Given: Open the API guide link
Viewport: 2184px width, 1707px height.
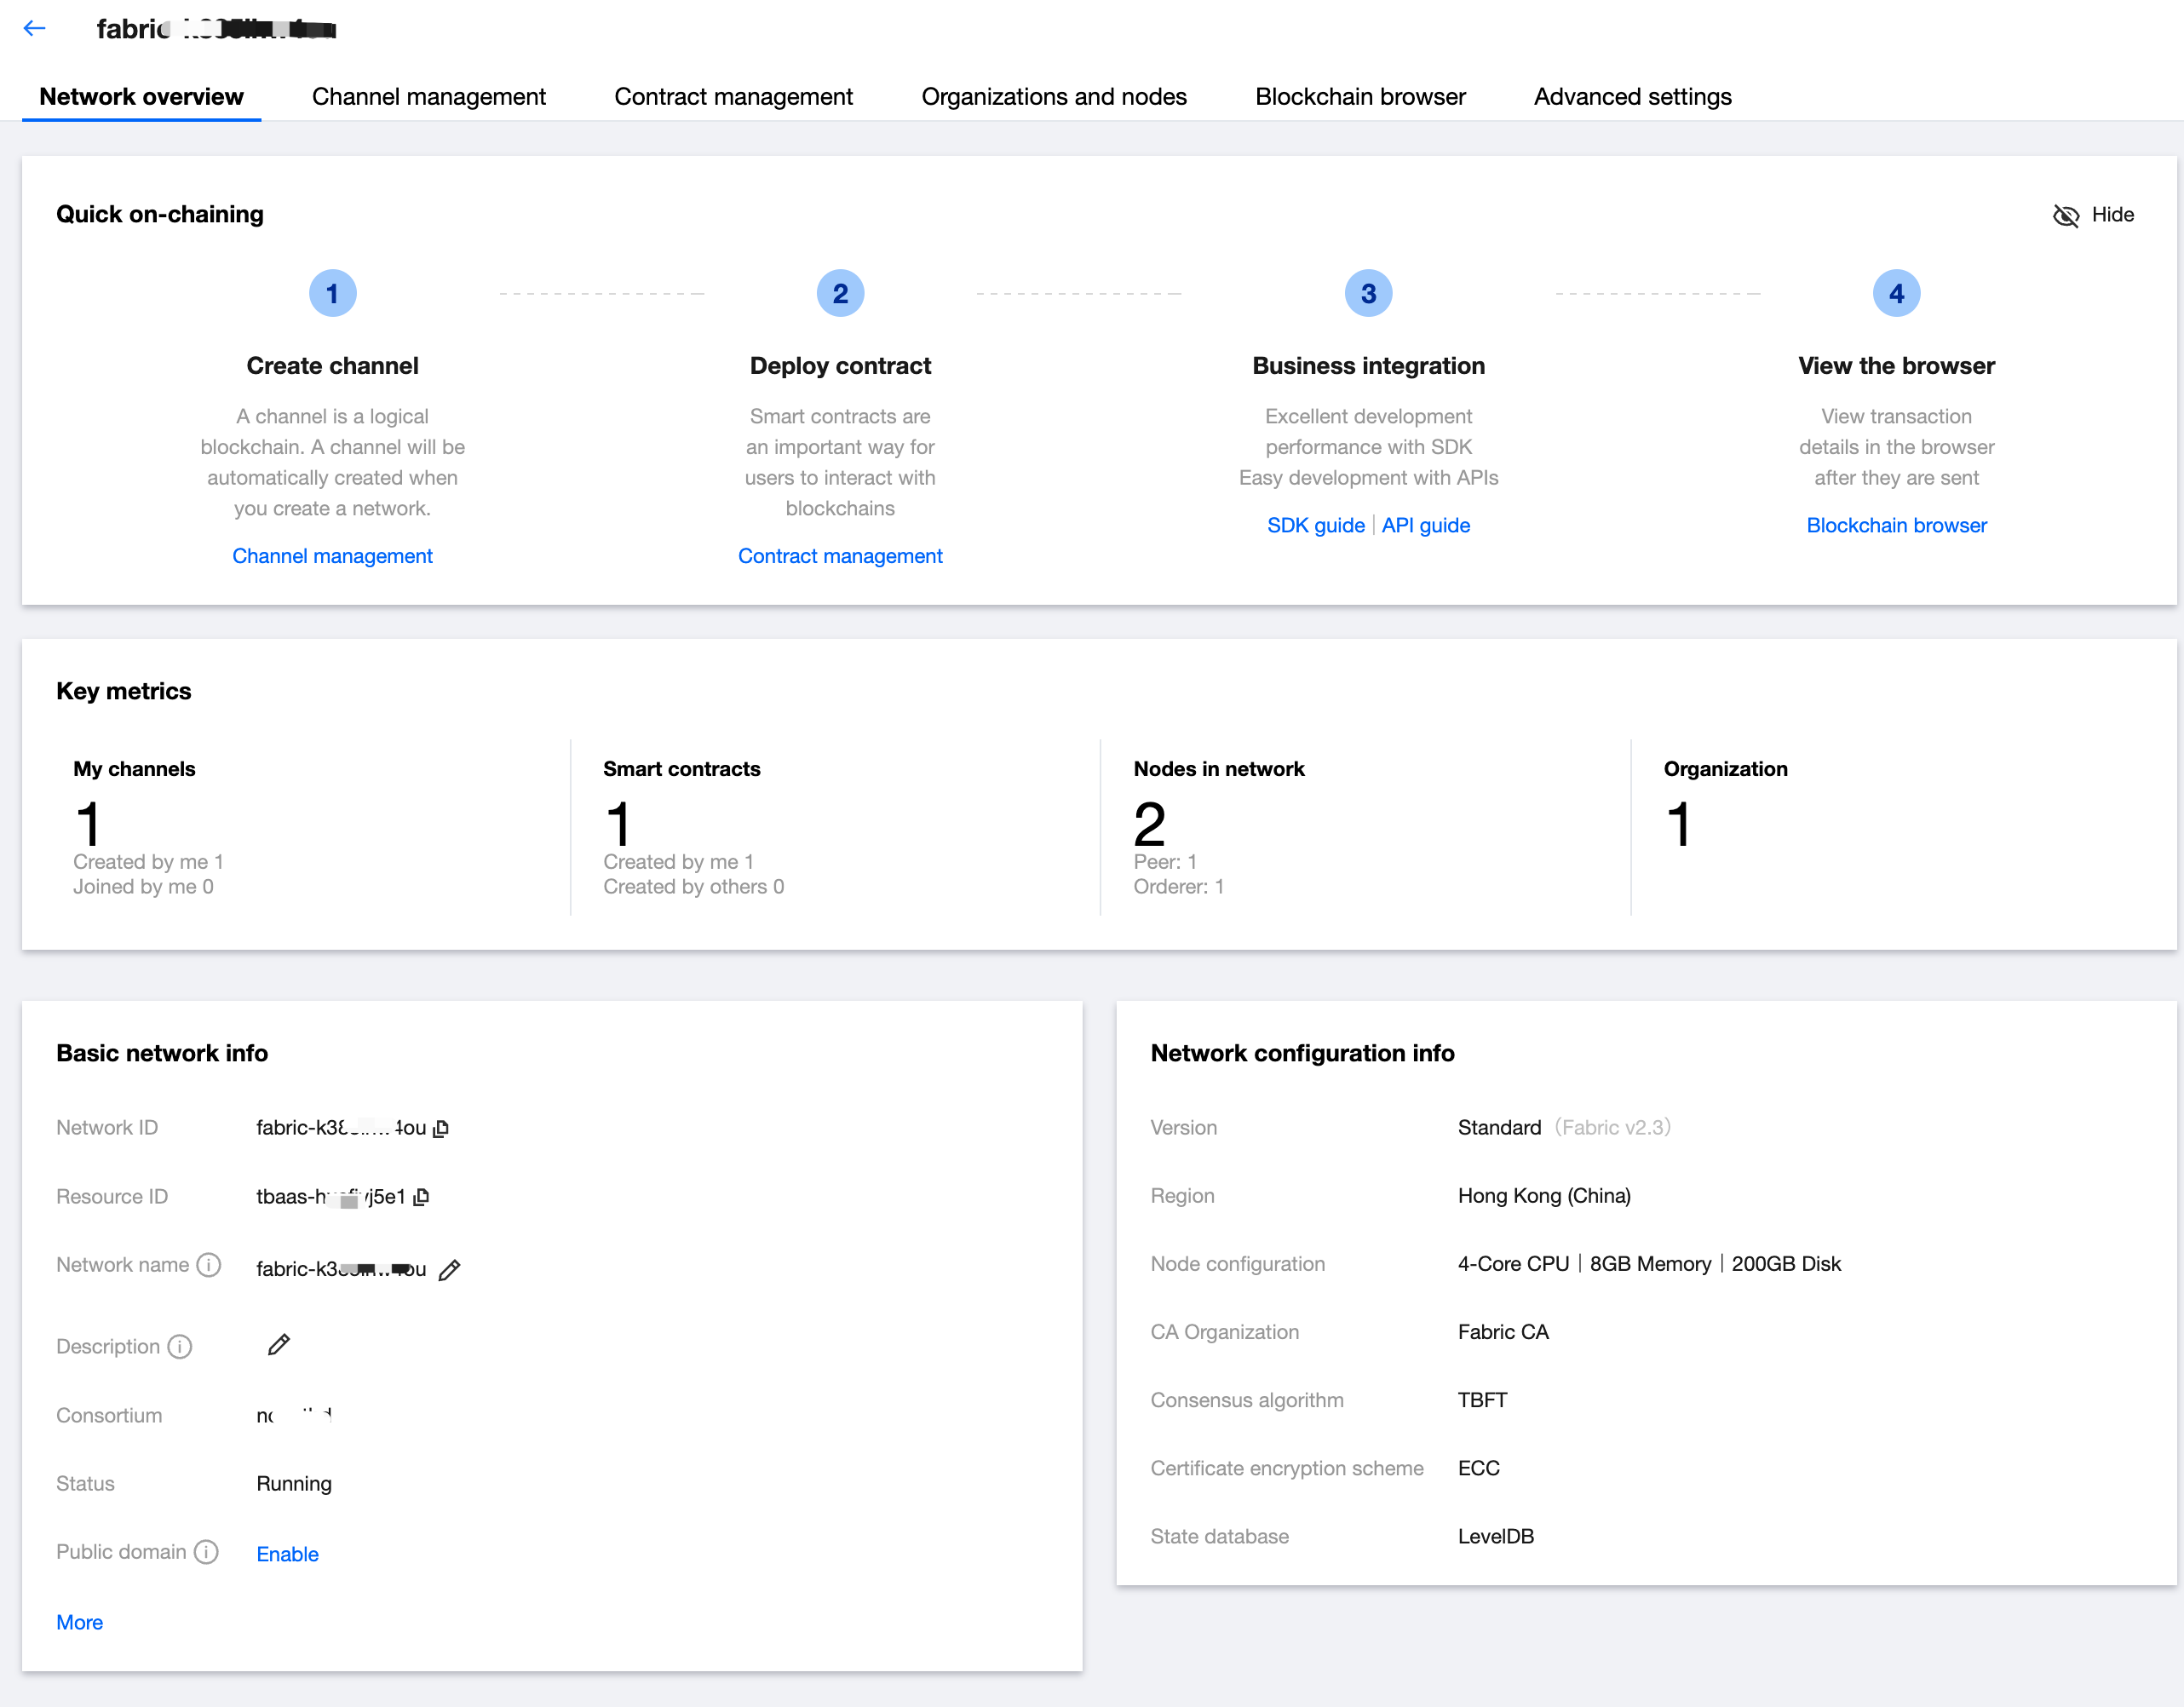Looking at the screenshot, I should 1425,525.
